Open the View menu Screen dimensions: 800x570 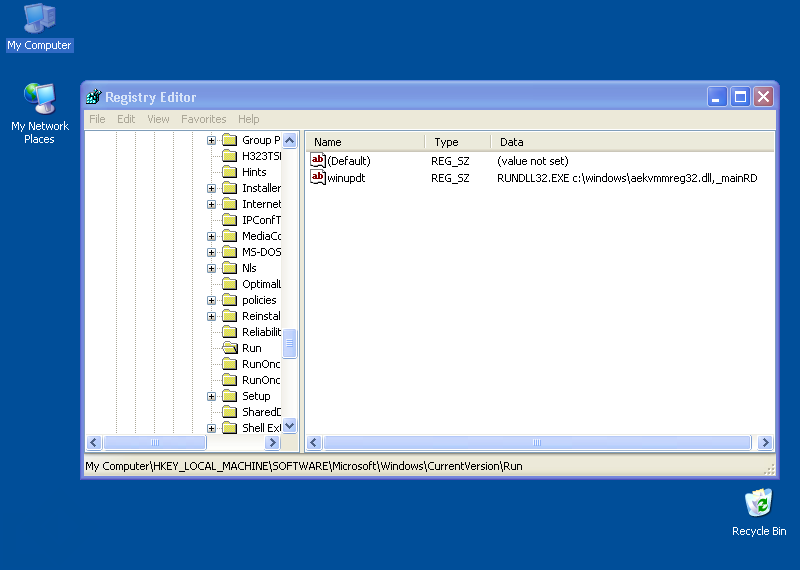click(x=158, y=119)
